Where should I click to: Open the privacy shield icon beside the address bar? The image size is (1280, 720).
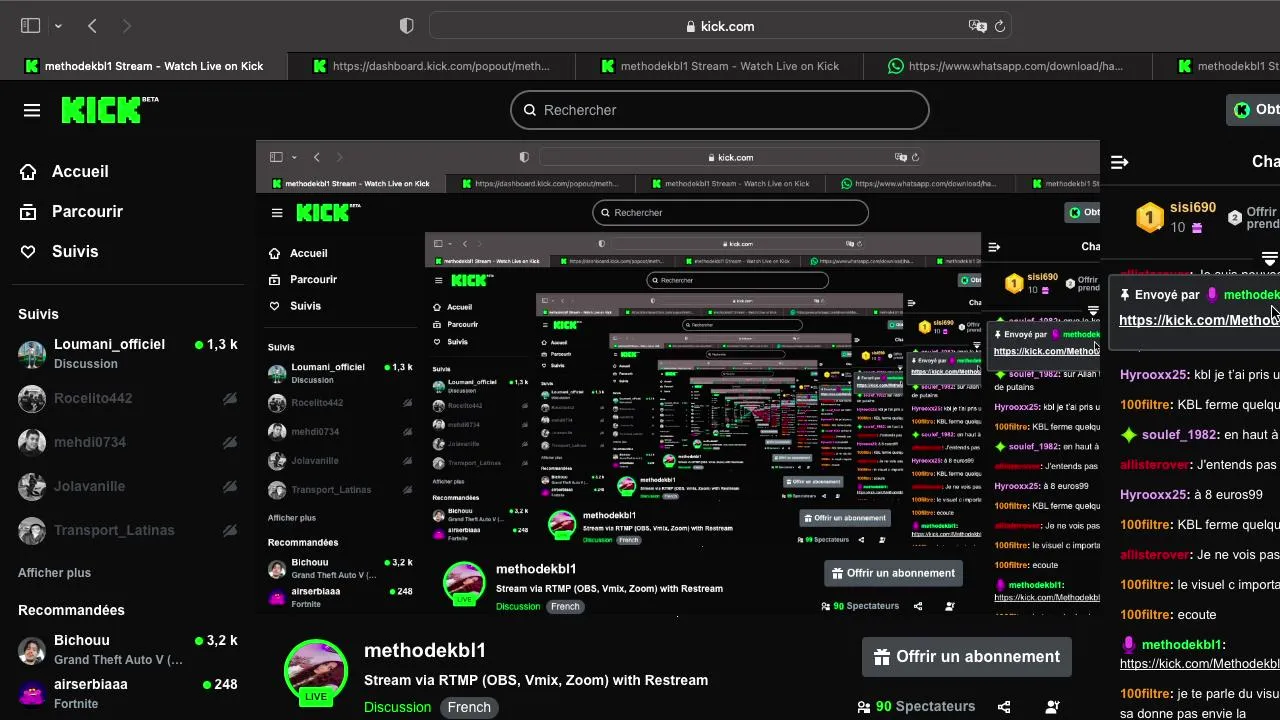tap(406, 26)
